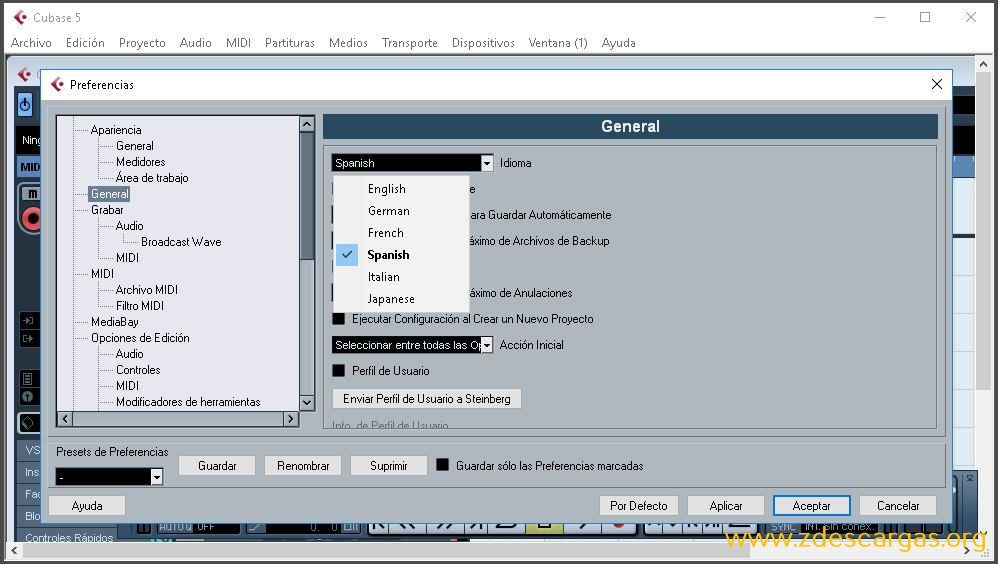Screen dimensions: 998x564
Task: Enable the 'Perfil de Usuario' checkbox
Action: [339, 370]
